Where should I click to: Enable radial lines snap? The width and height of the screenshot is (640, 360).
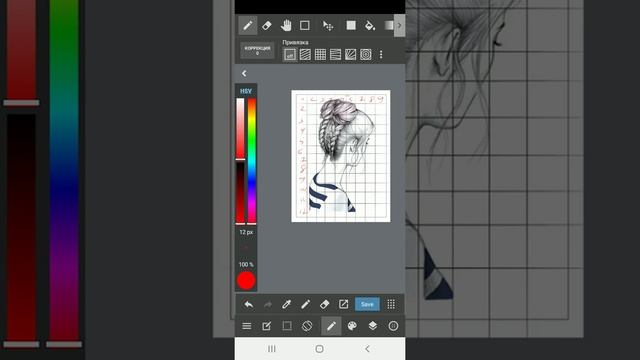[x=351, y=54]
